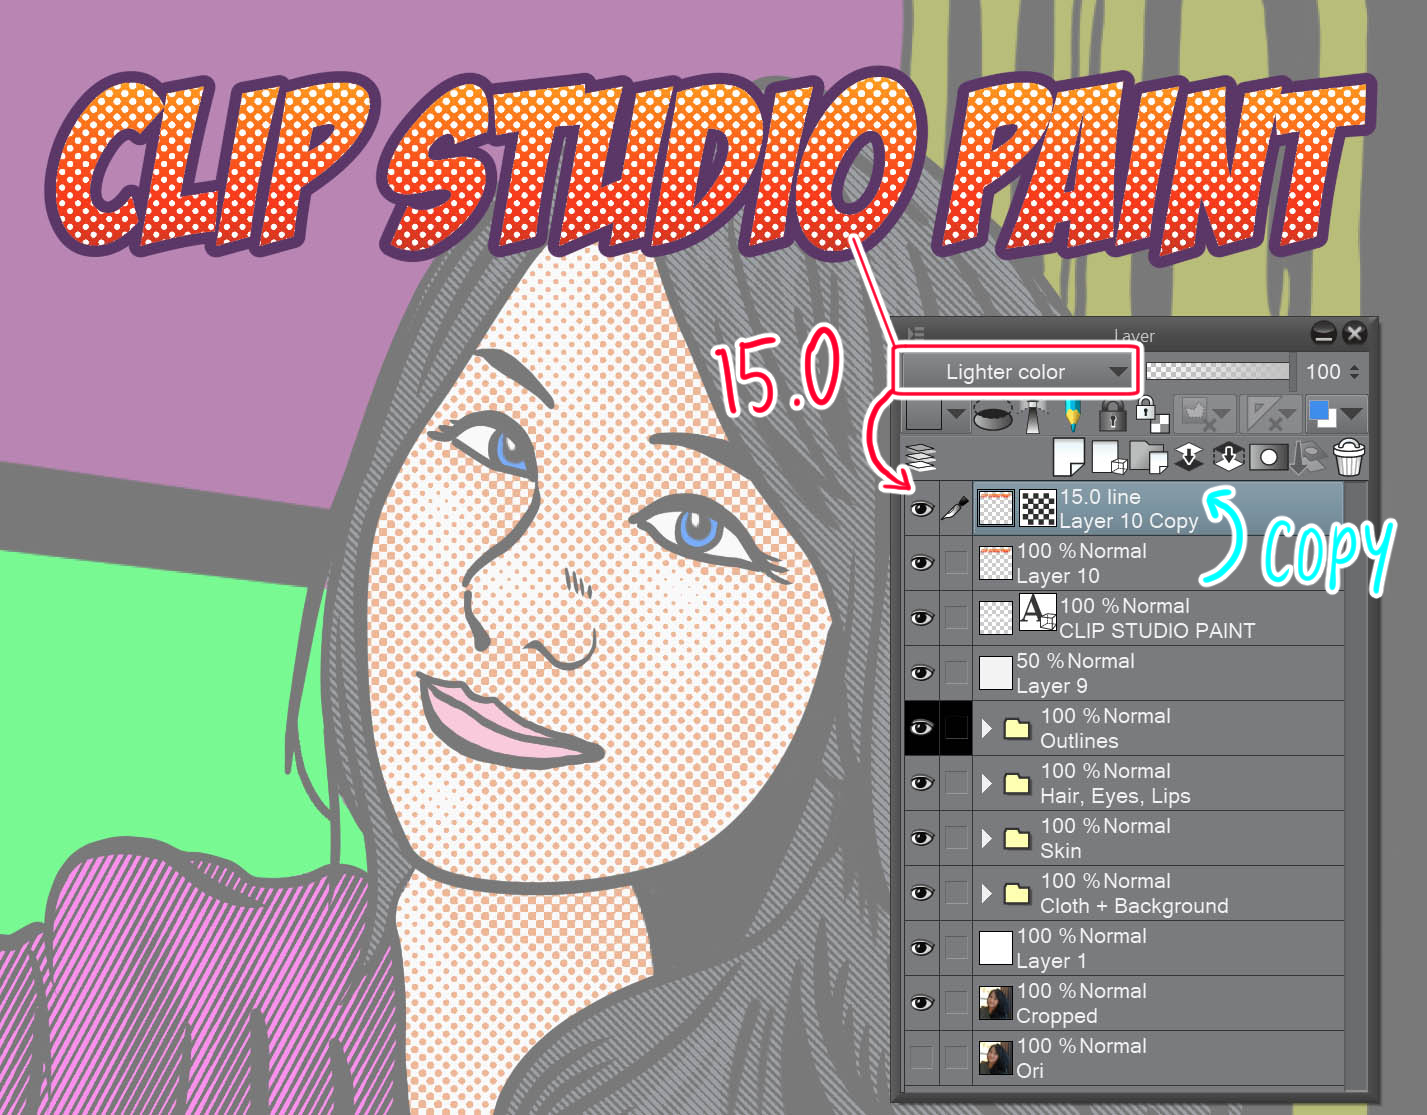This screenshot has height=1115, width=1427.
Task: Click the Transfer to Lower Layer icon
Action: click(1189, 458)
